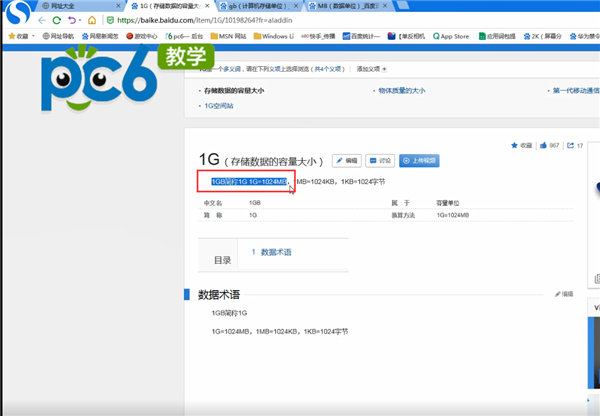Open the App Store bookmark
The height and width of the screenshot is (416, 600).
pos(451,36)
